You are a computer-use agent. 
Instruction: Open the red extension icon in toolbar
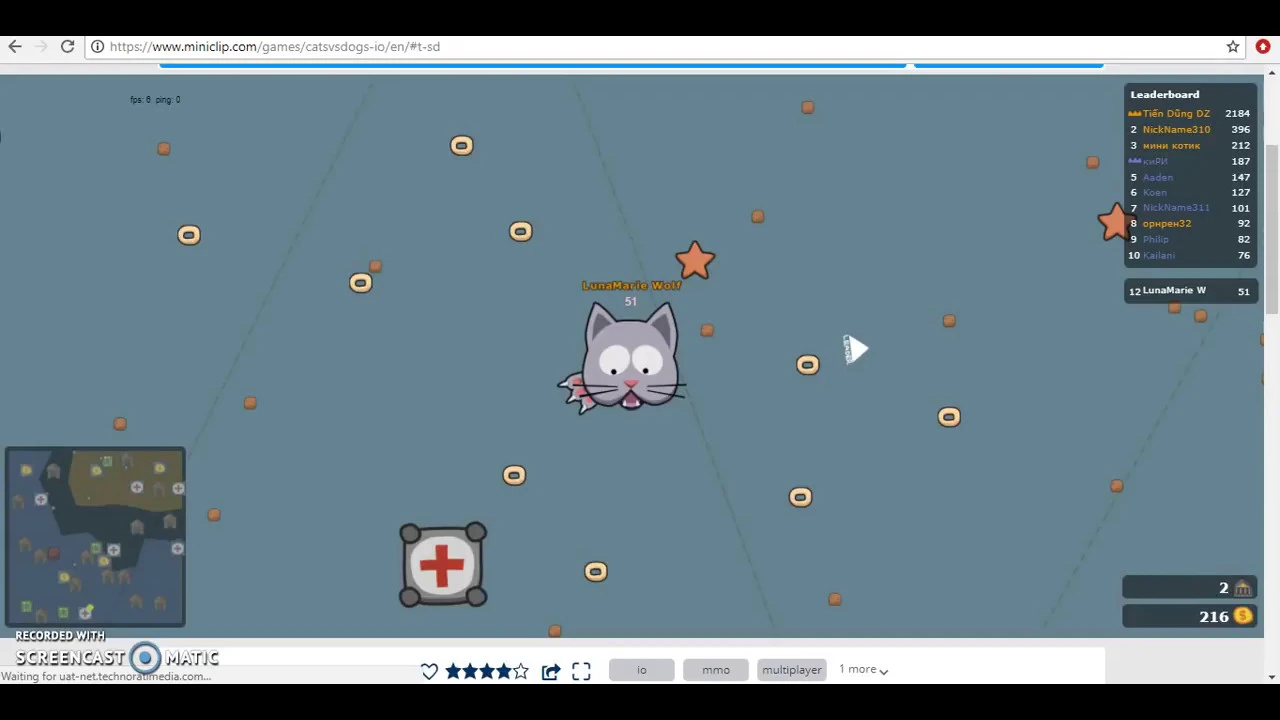pyautogui.click(x=1262, y=46)
